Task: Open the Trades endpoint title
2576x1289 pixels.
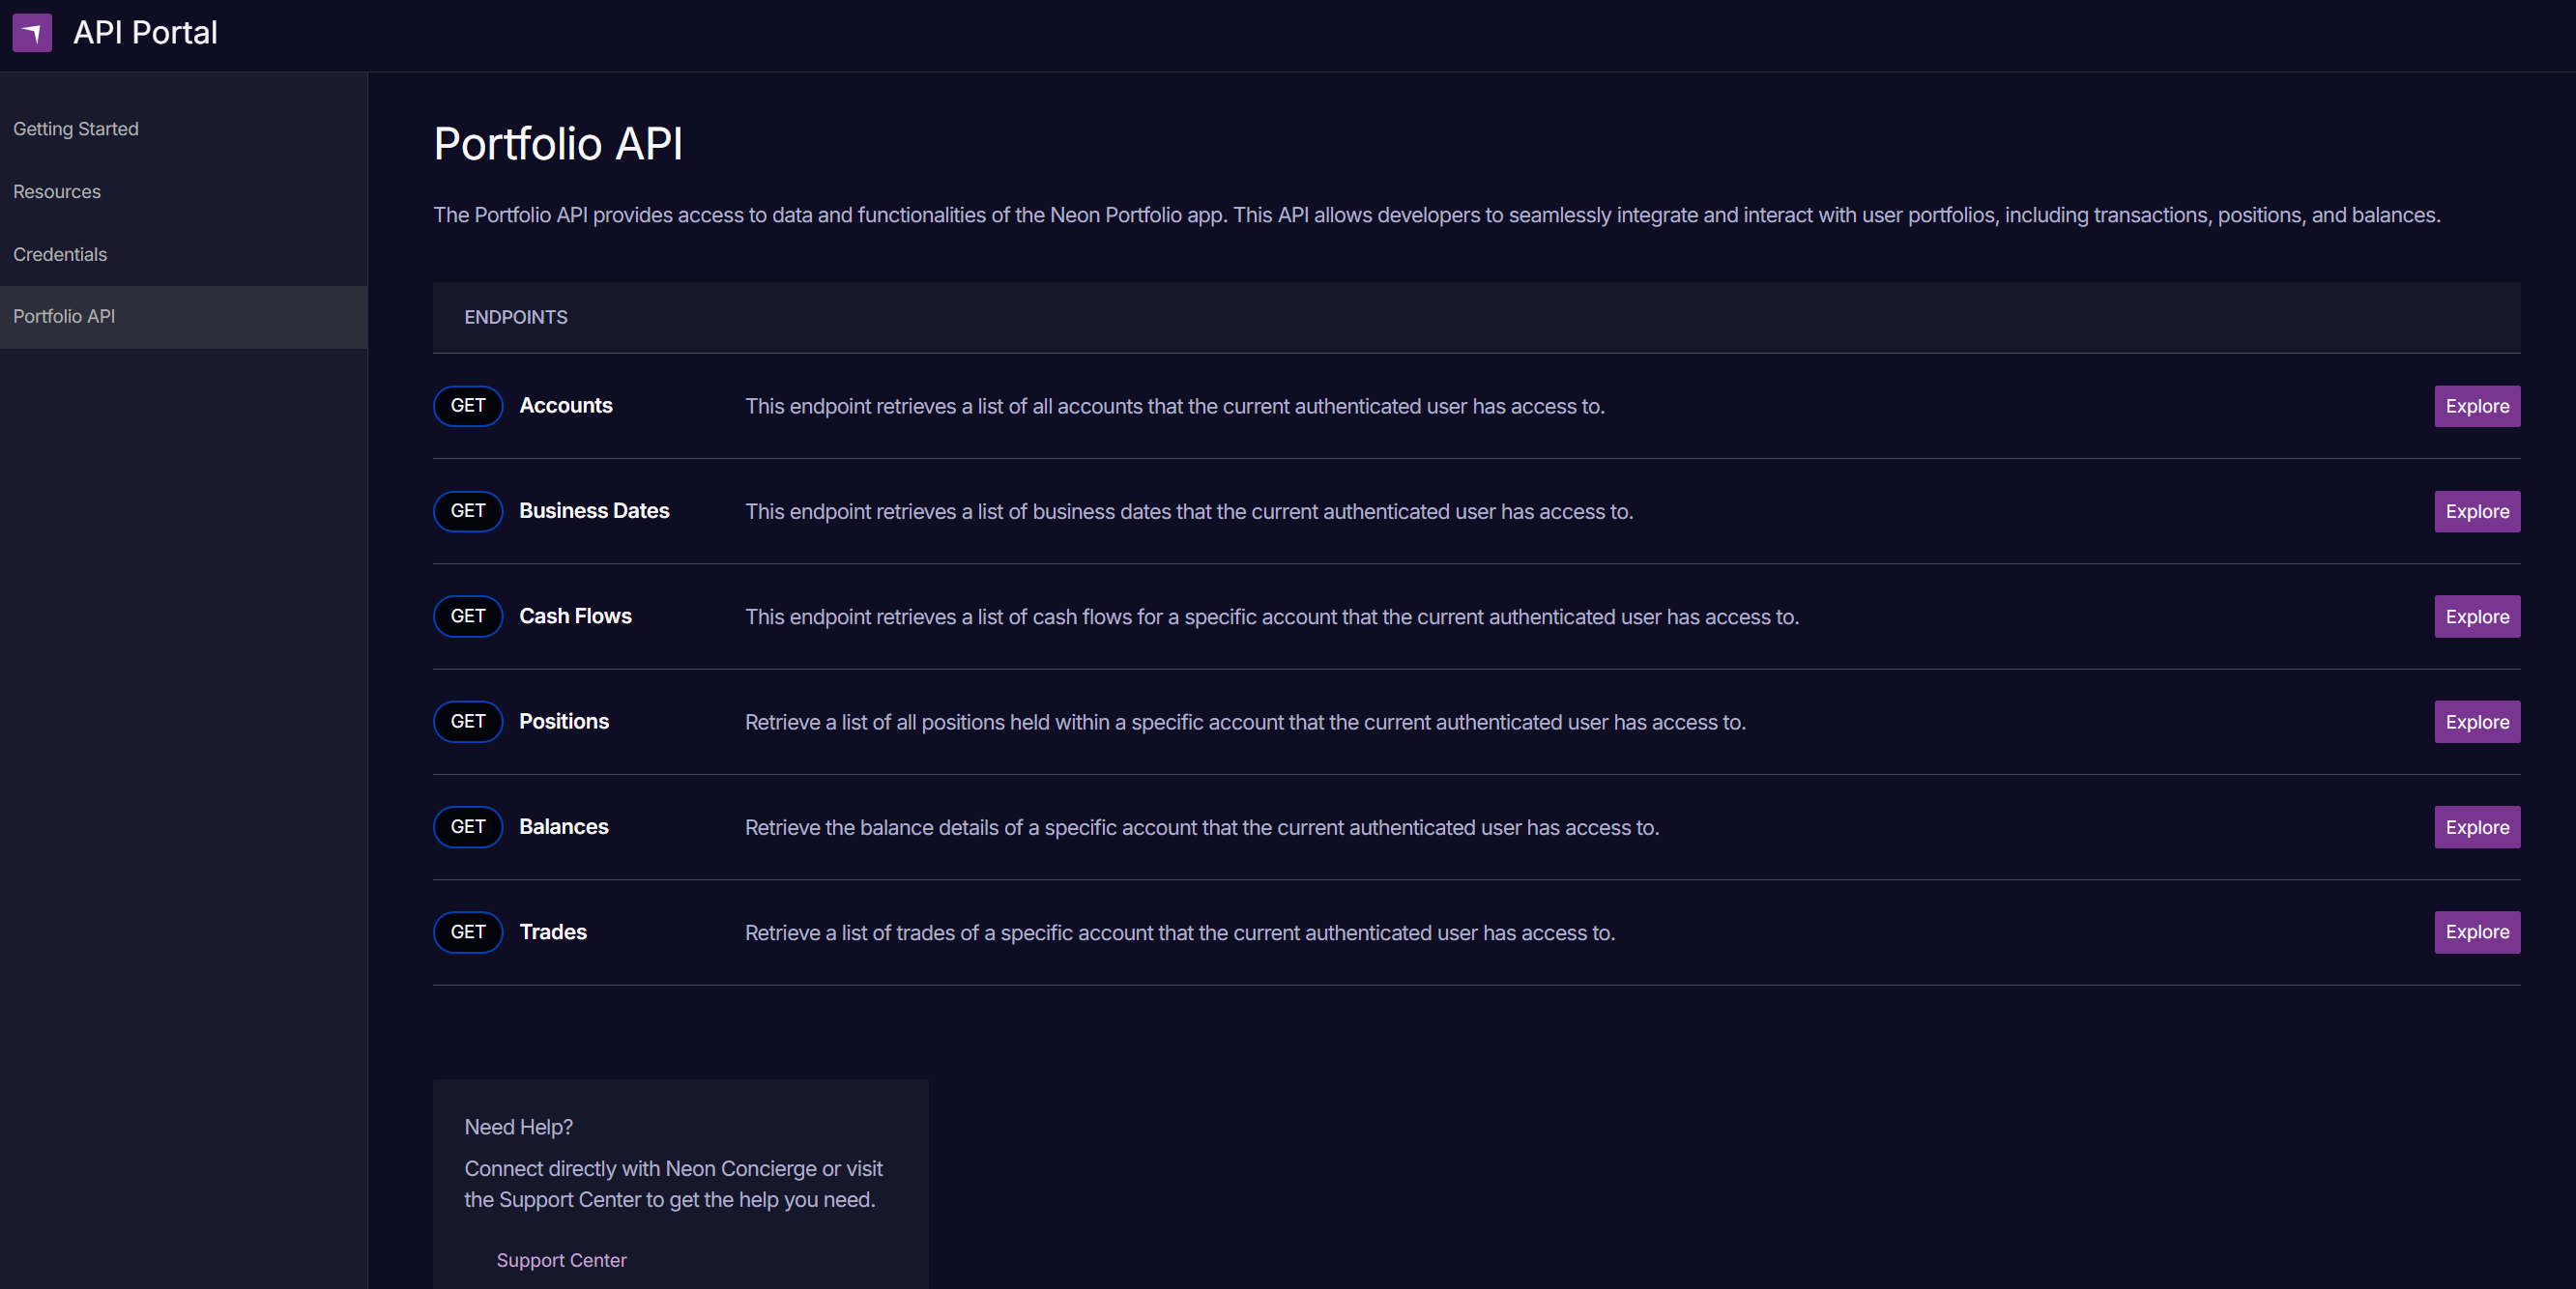Action: click(x=553, y=932)
